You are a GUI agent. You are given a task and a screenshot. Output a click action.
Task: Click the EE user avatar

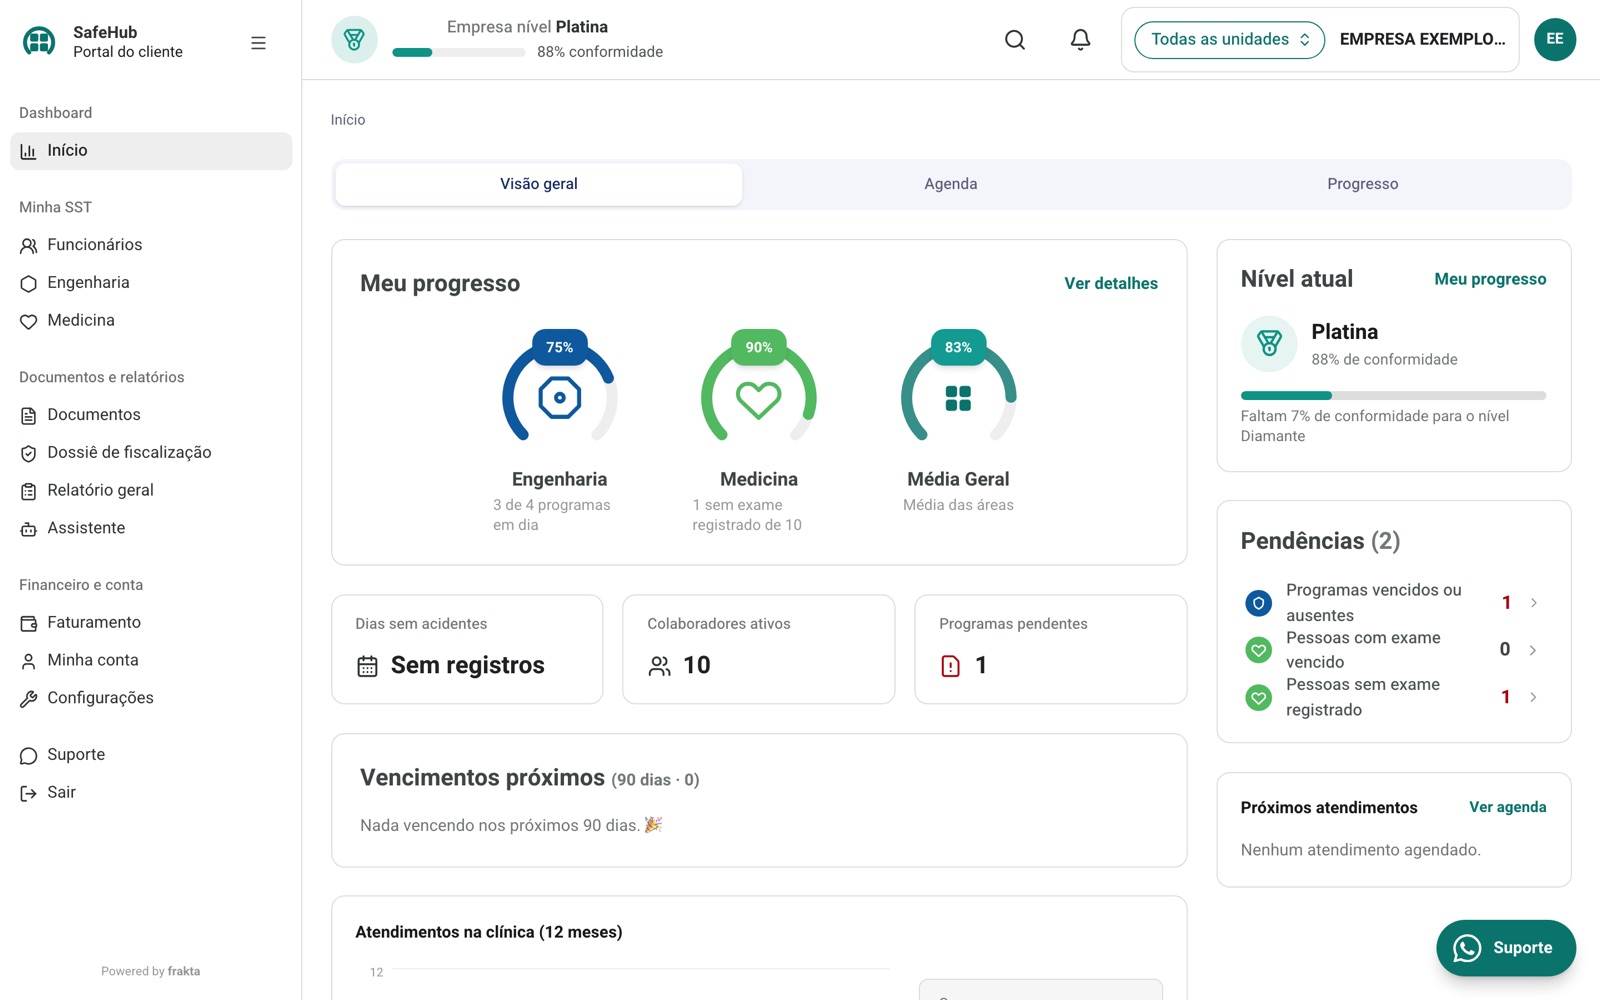pos(1555,40)
